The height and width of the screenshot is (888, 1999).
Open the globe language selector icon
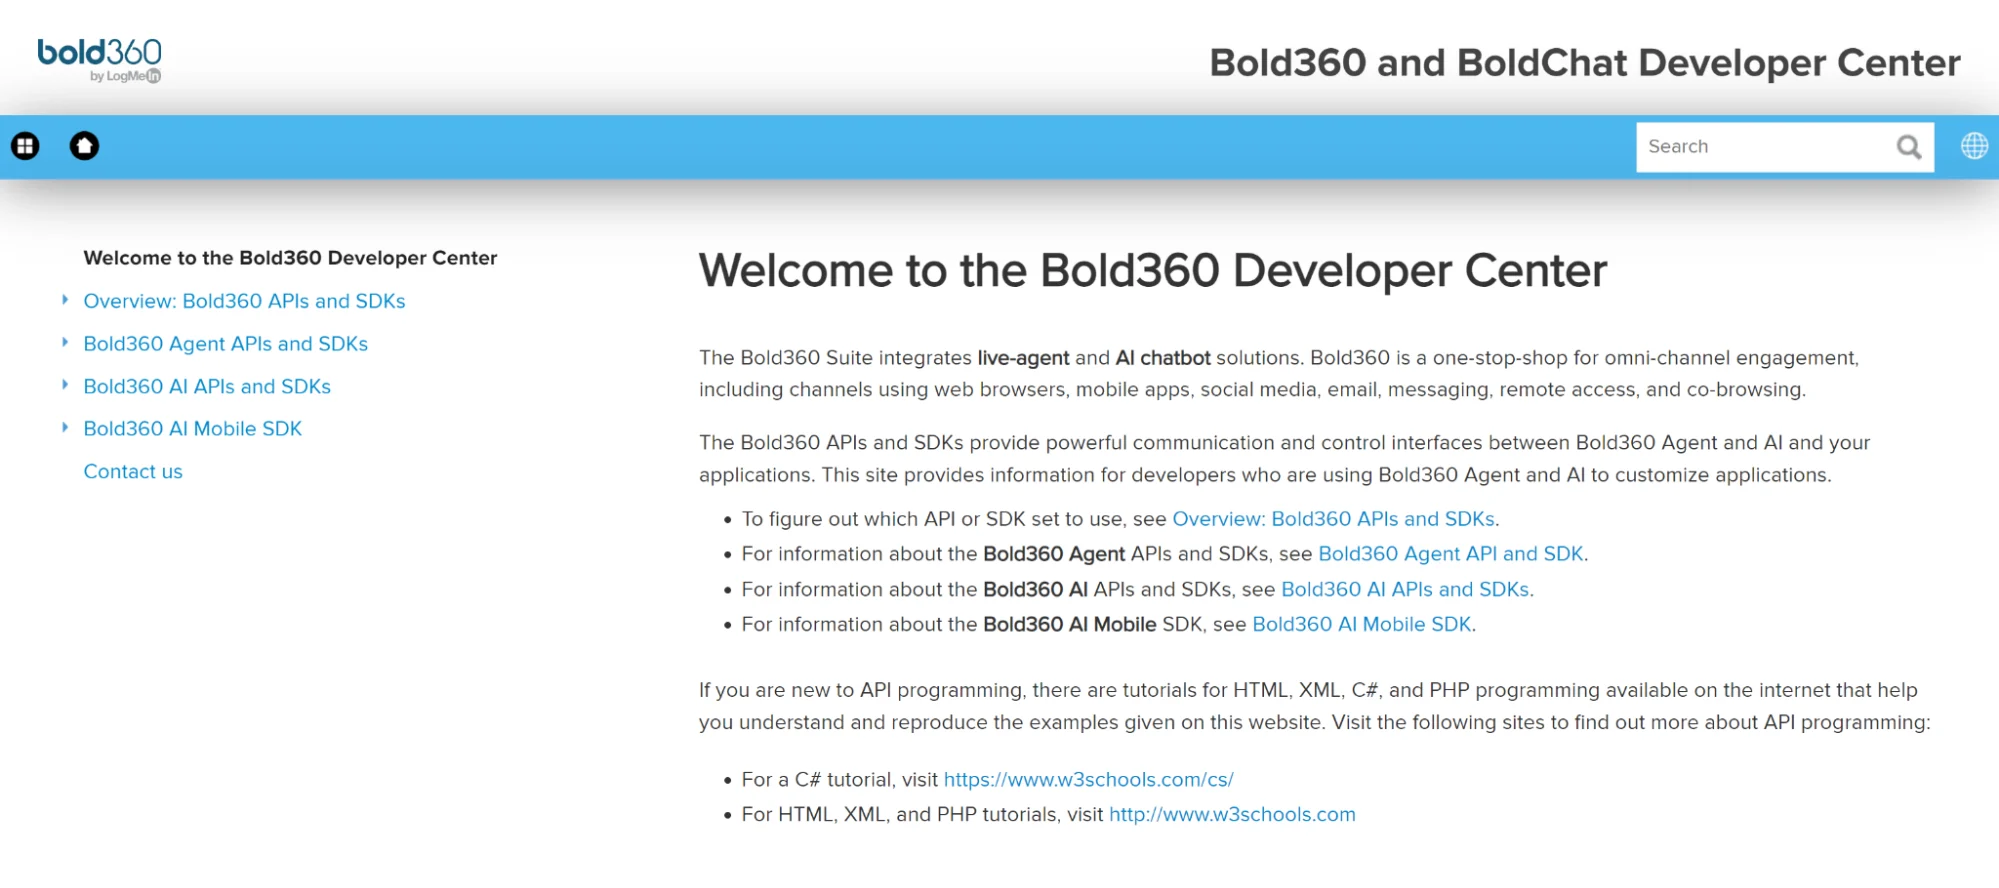tap(1974, 146)
